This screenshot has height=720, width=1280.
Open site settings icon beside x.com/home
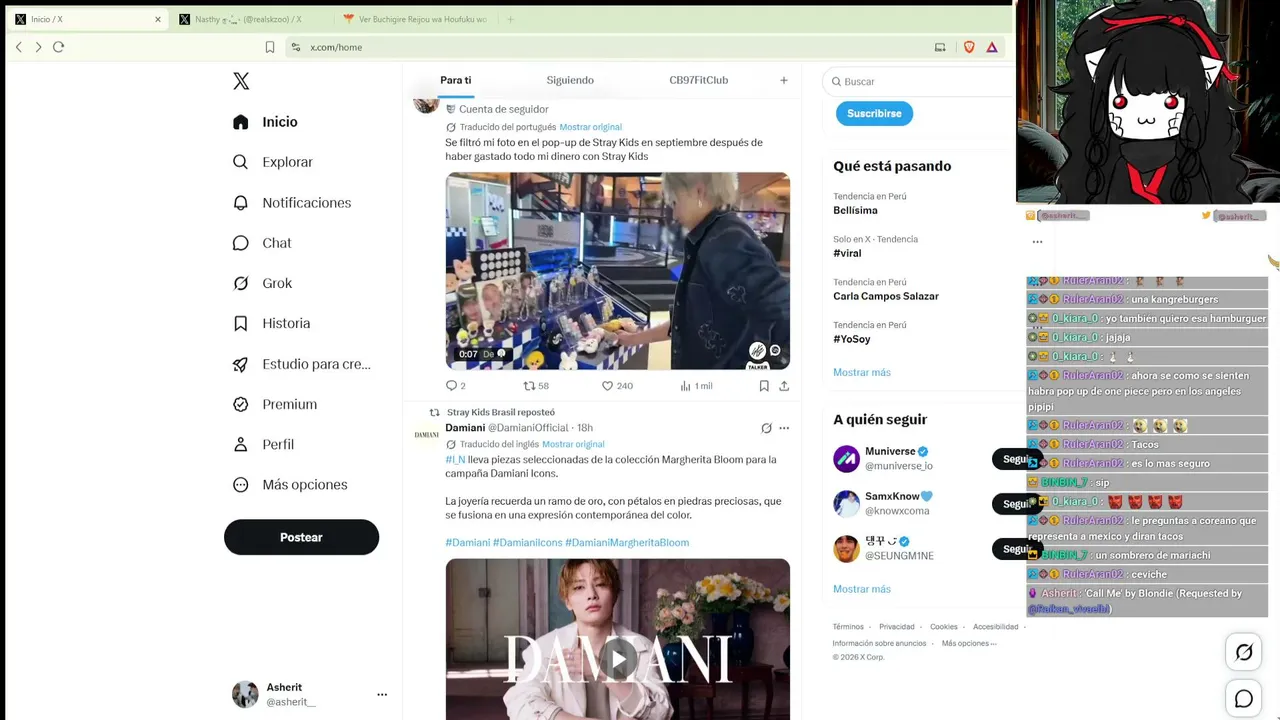pyautogui.click(x=295, y=47)
